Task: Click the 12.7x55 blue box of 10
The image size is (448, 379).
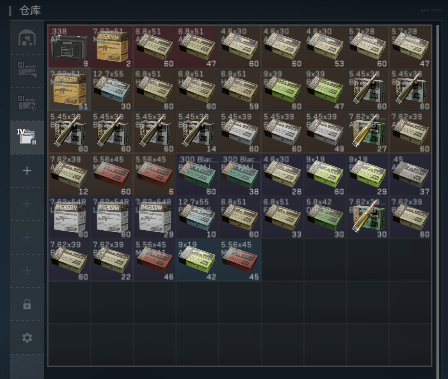Action: 197,217
